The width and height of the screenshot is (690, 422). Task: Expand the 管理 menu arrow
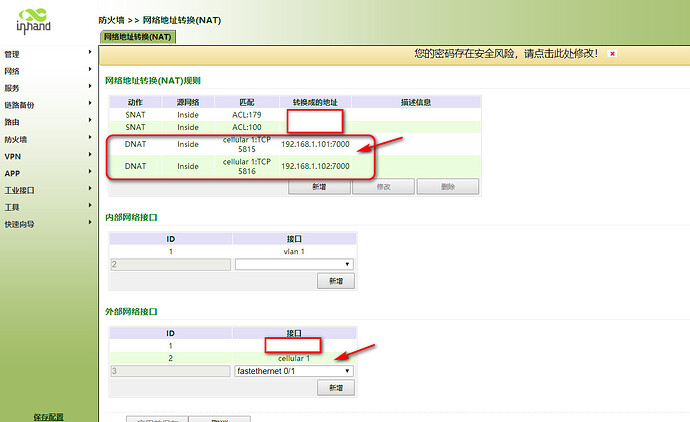pyautogui.click(x=90, y=54)
